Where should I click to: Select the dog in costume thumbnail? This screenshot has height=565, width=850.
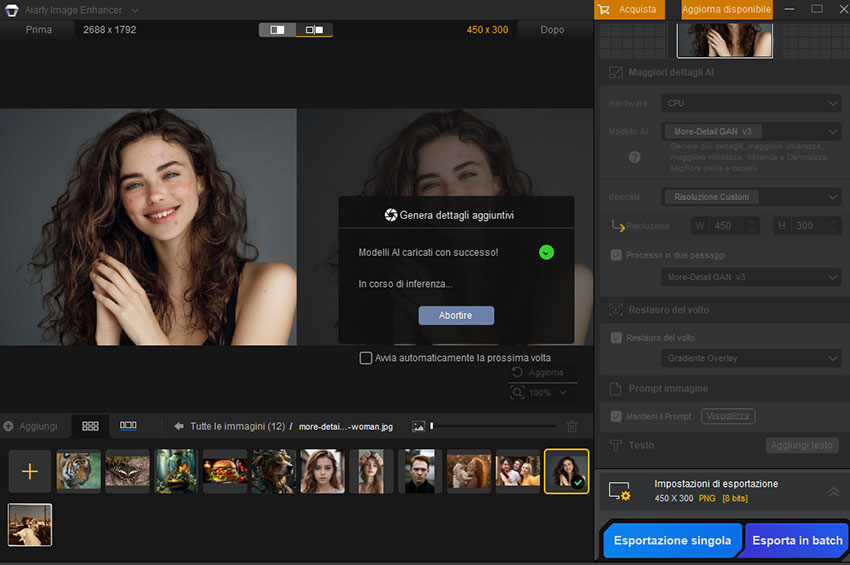(x=274, y=471)
